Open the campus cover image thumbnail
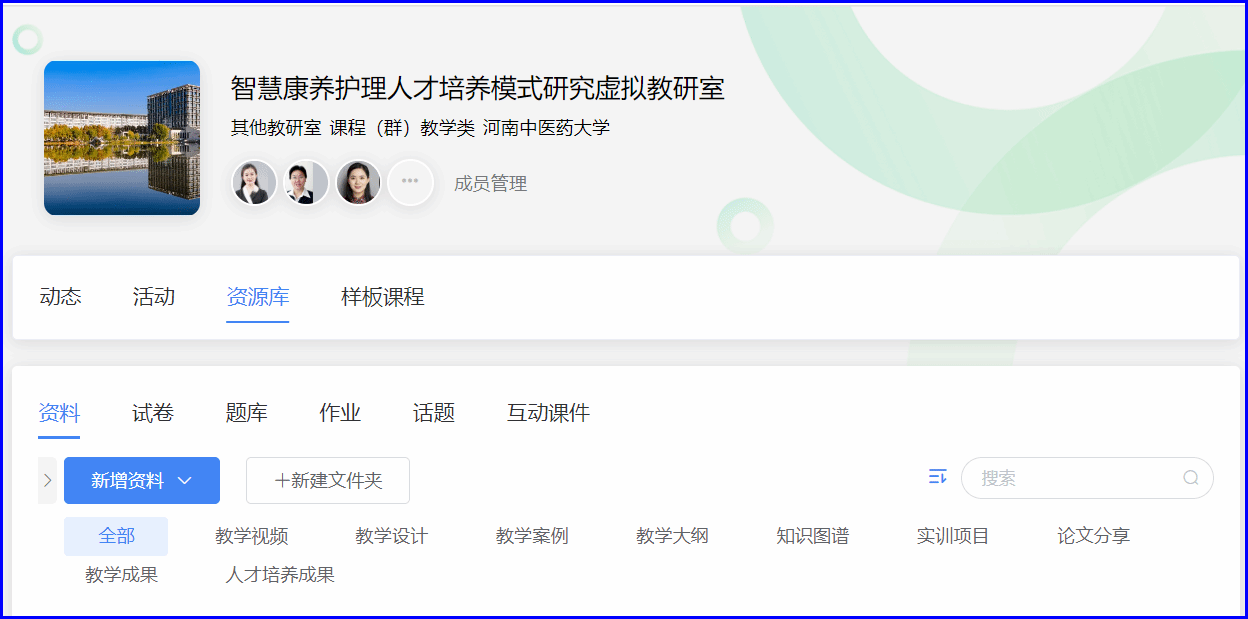This screenshot has width=1248, height=619. tap(122, 138)
